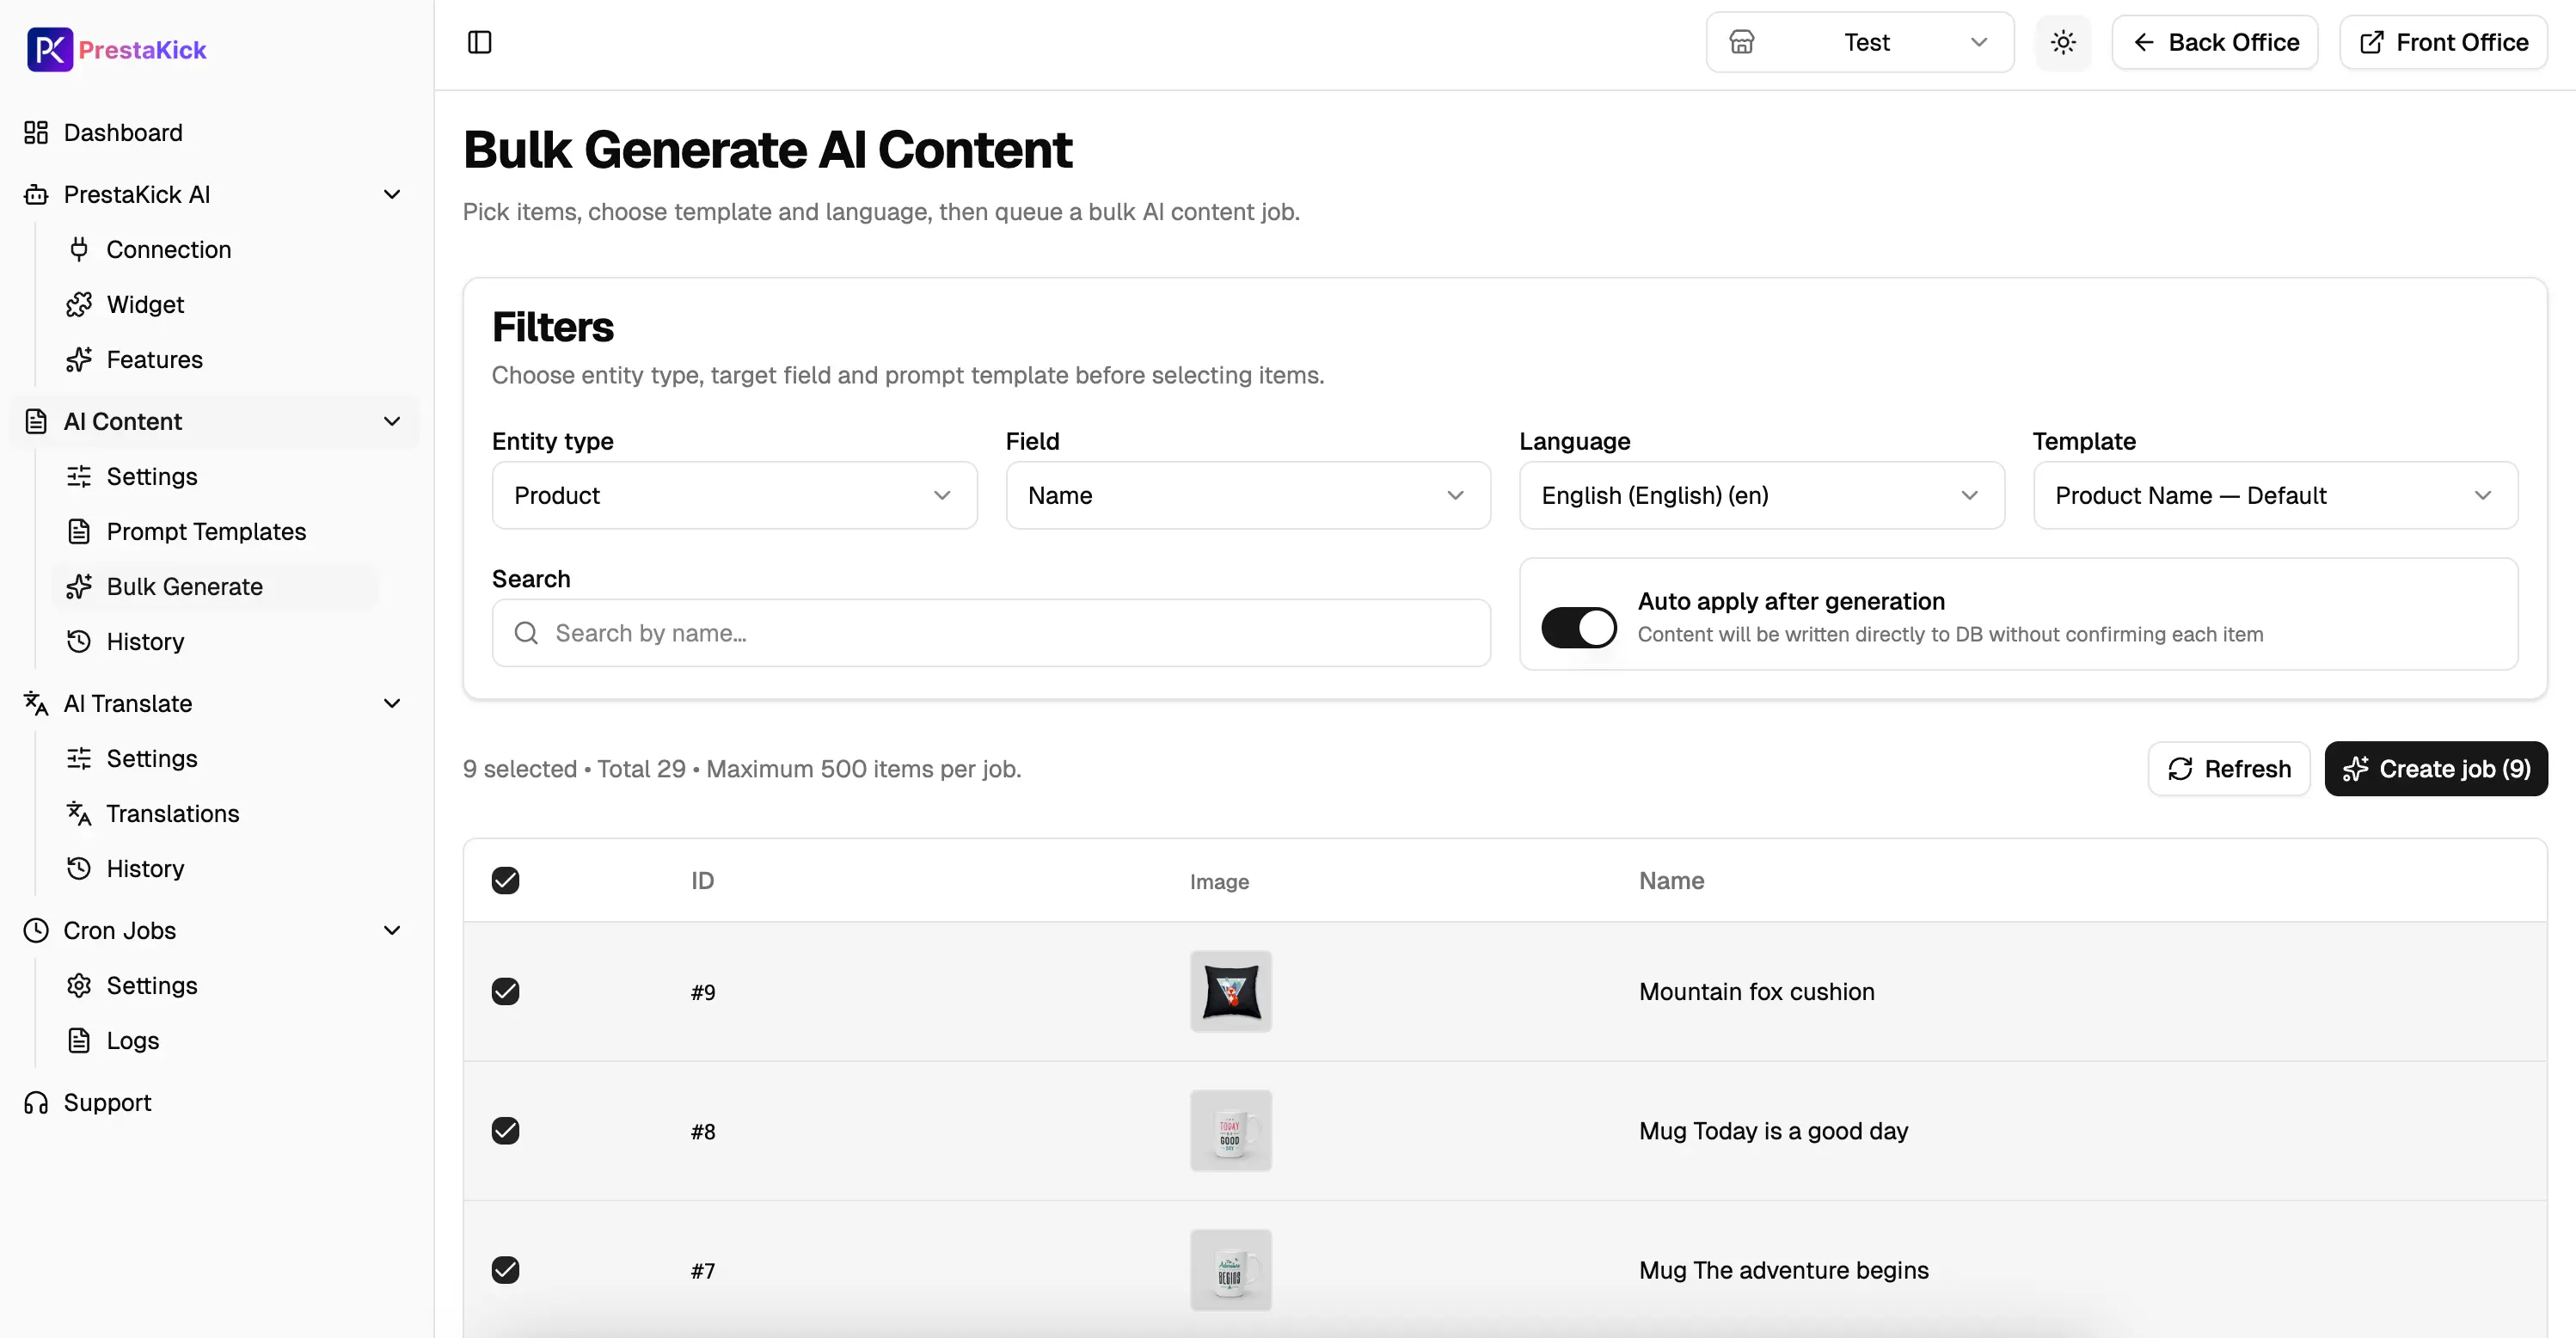The width and height of the screenshot is (2576, 1338).
Task: Click the shop storefront icon
Action: pos(1742,42)
